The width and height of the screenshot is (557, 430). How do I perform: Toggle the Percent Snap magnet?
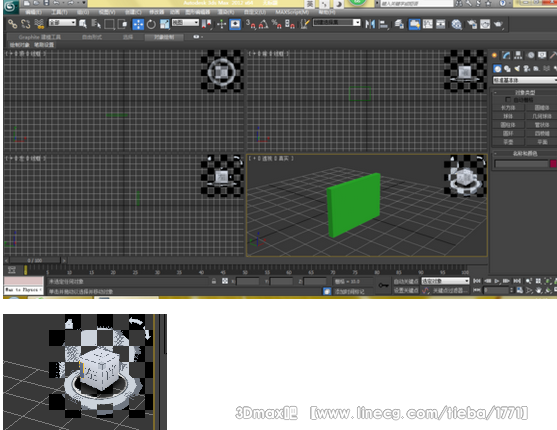pos(276,24)
